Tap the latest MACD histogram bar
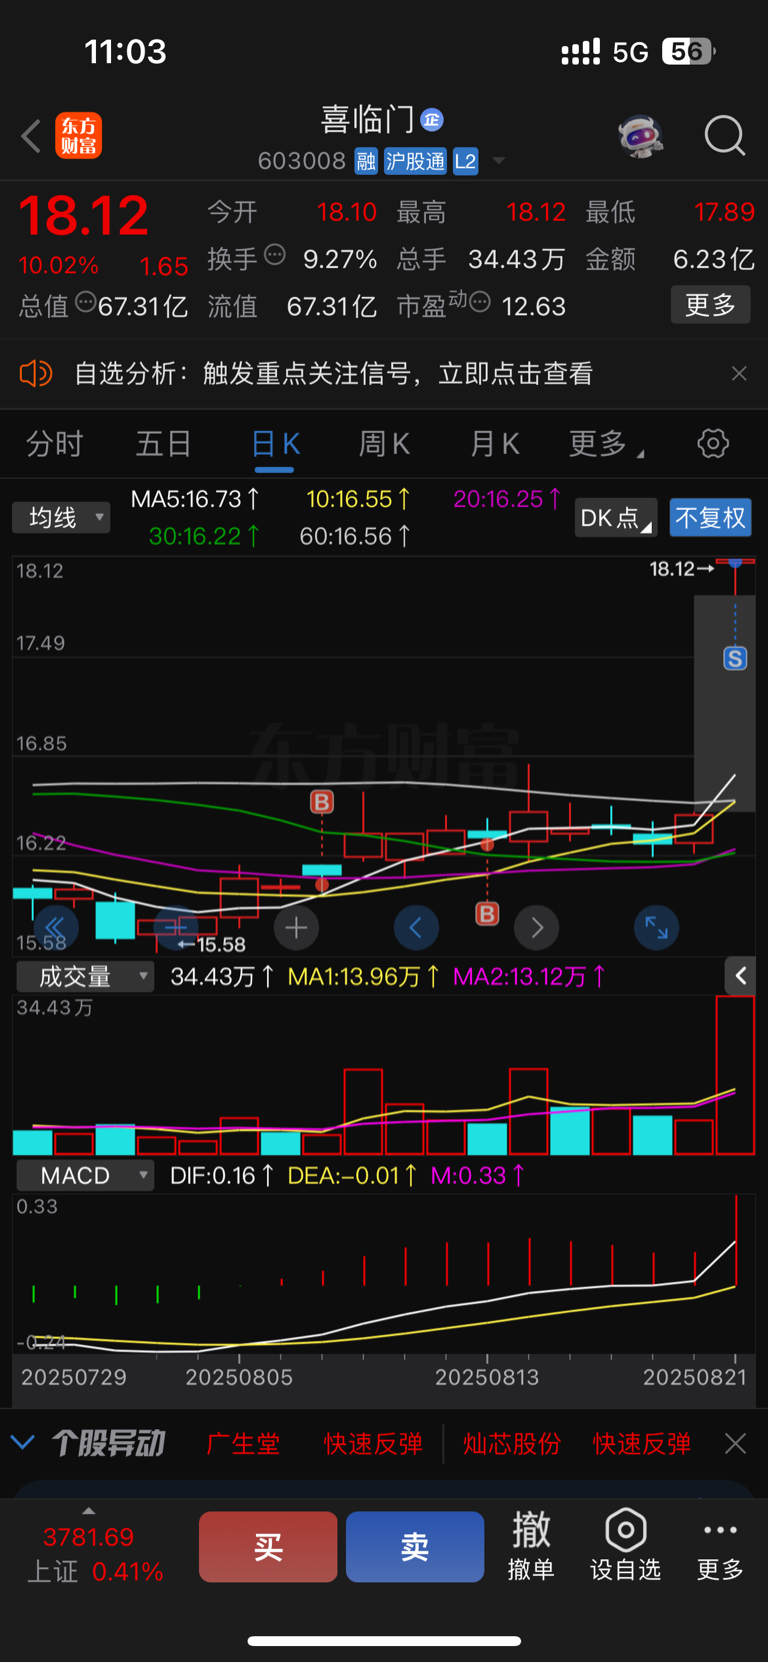 click(x=736, y=1240)
